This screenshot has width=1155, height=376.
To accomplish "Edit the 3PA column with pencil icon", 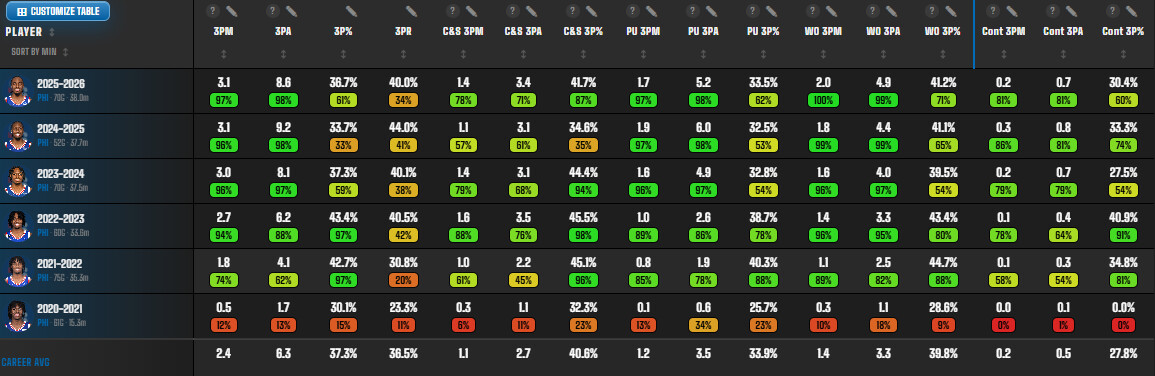I will (x=292, y=11).
